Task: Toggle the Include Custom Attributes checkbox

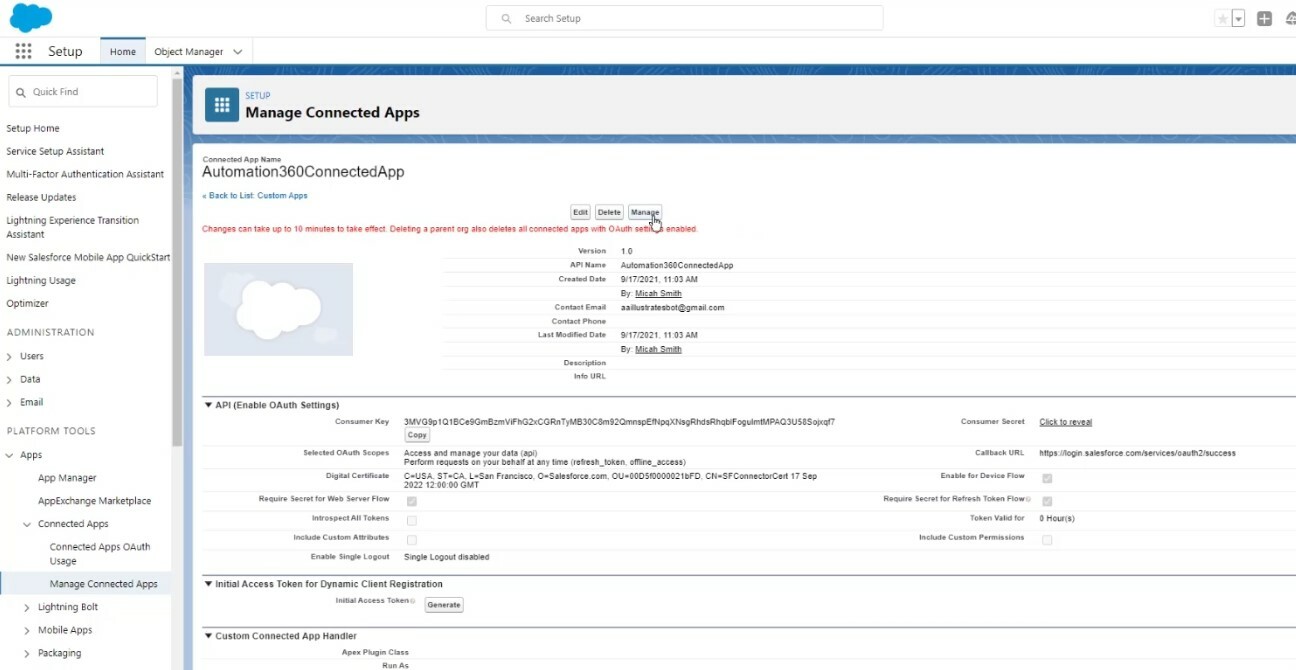Action: [x=412, y=540]
